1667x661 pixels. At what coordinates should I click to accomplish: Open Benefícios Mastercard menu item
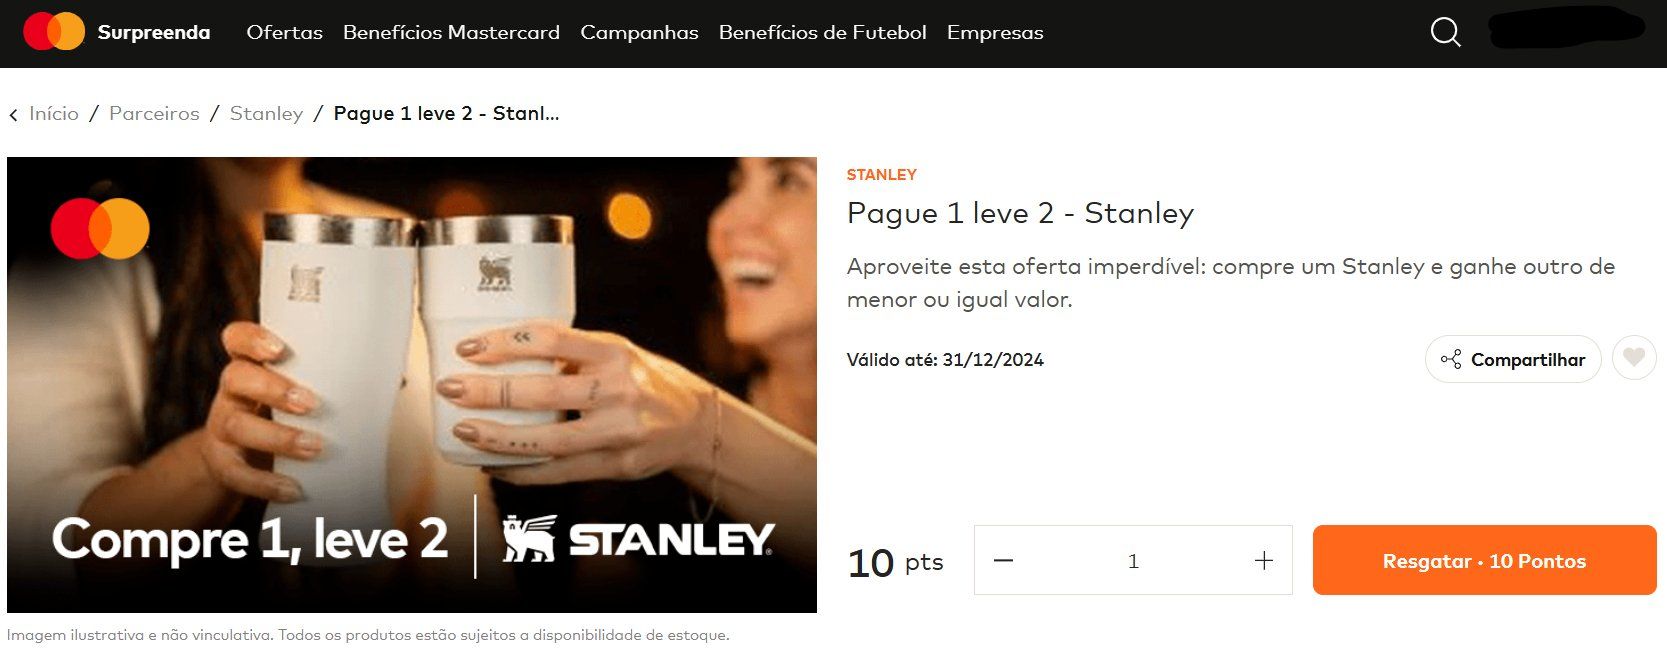tap(451, 32)
